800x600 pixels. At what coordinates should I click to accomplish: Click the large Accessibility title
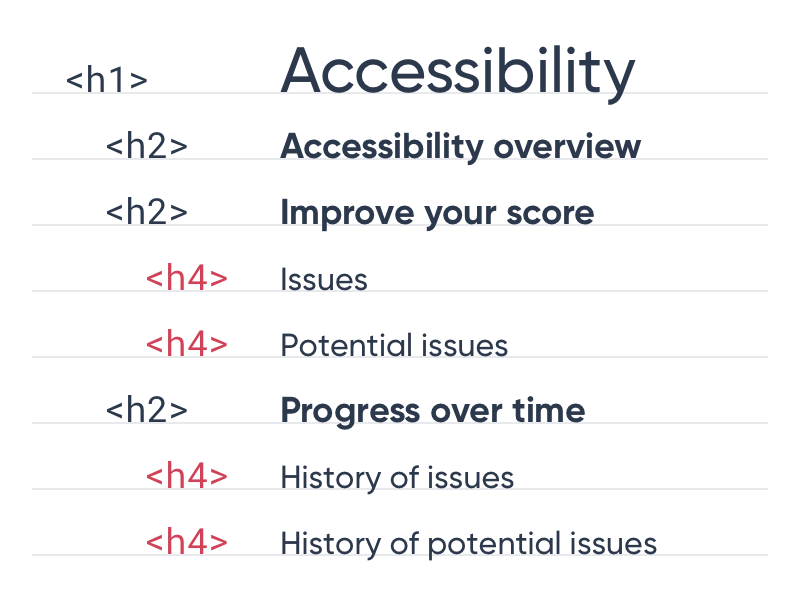[x=457, y=72]
